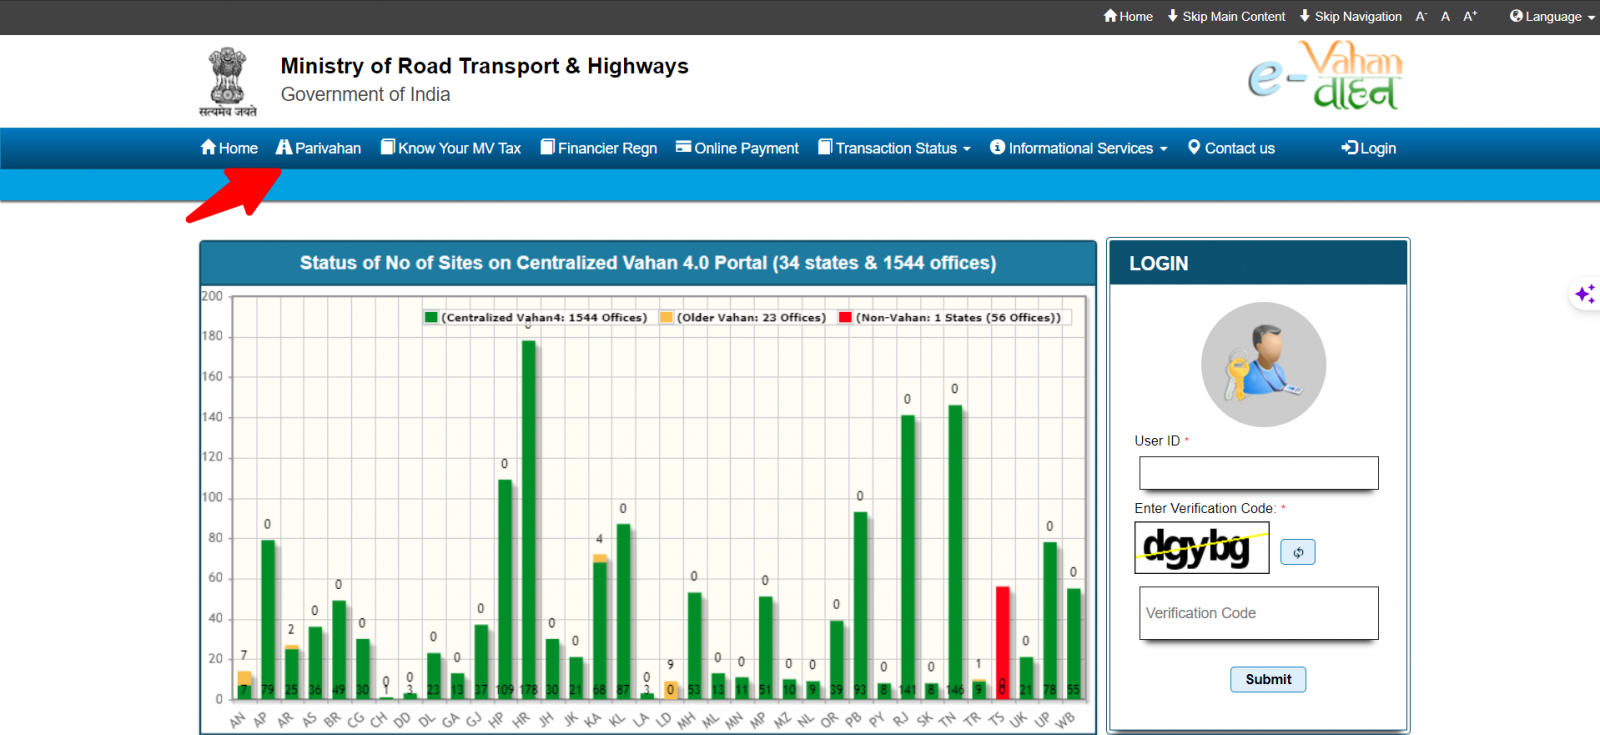Expand Transaction Status dropdown menu
Image resolution: width=1600 pixels, height=735 pixels.
pyautogui.click(x=894, y=148)
